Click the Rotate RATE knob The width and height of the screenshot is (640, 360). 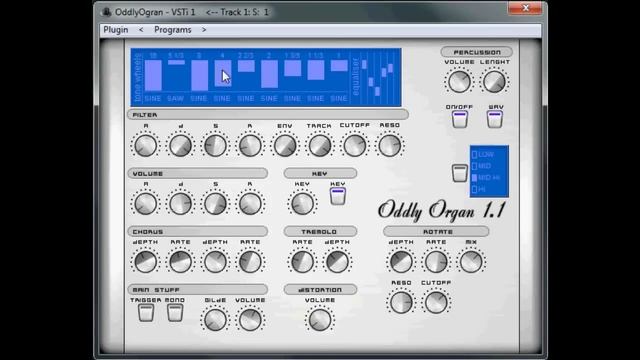[x=436, y=262]
